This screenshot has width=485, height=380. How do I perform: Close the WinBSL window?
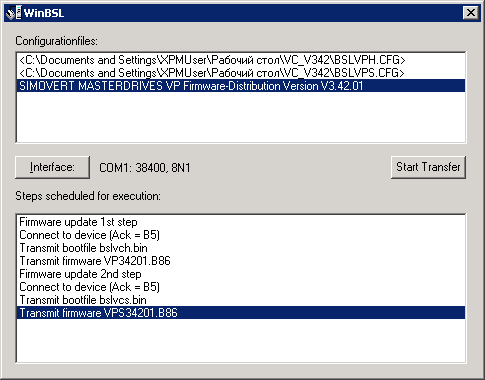[471, 13]
